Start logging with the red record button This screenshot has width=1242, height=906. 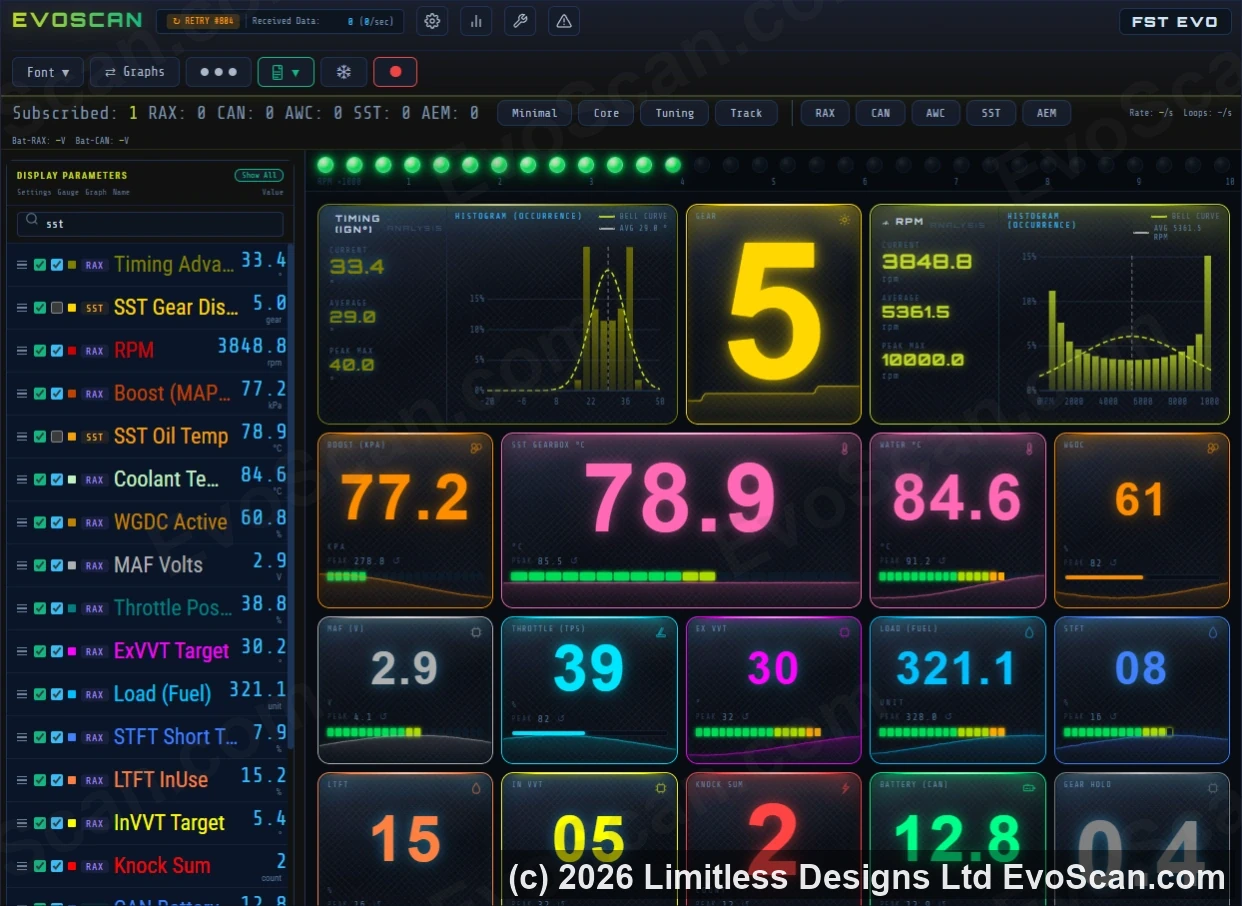coord(395,72)
